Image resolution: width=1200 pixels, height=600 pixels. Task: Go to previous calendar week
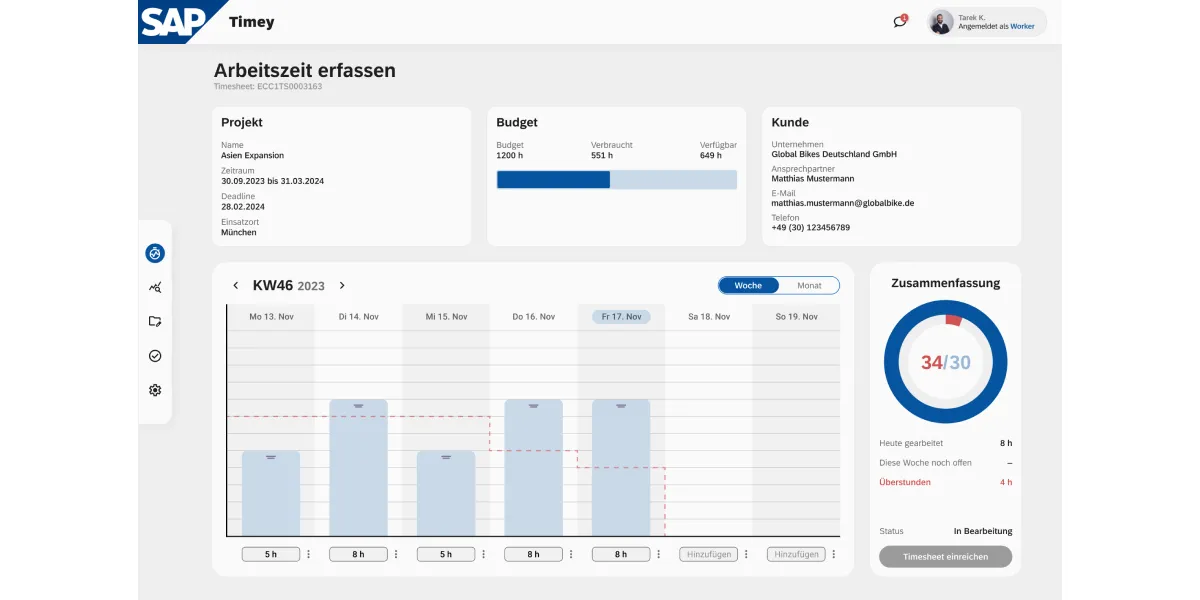click(236, 286)
